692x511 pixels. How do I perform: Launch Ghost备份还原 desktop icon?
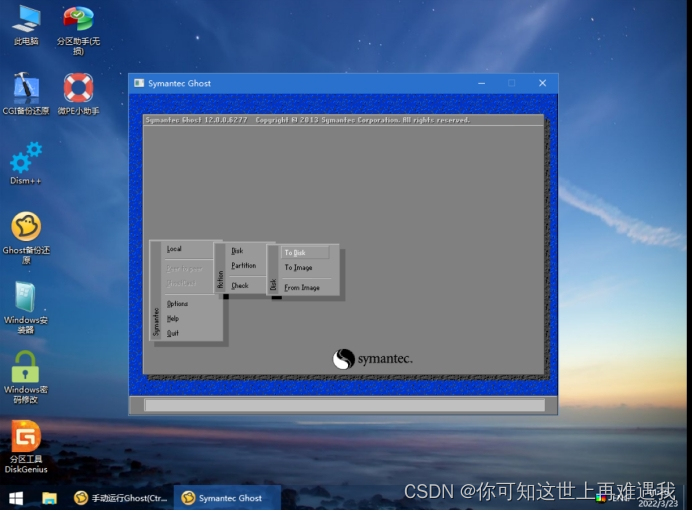click(x=26, y=237)
